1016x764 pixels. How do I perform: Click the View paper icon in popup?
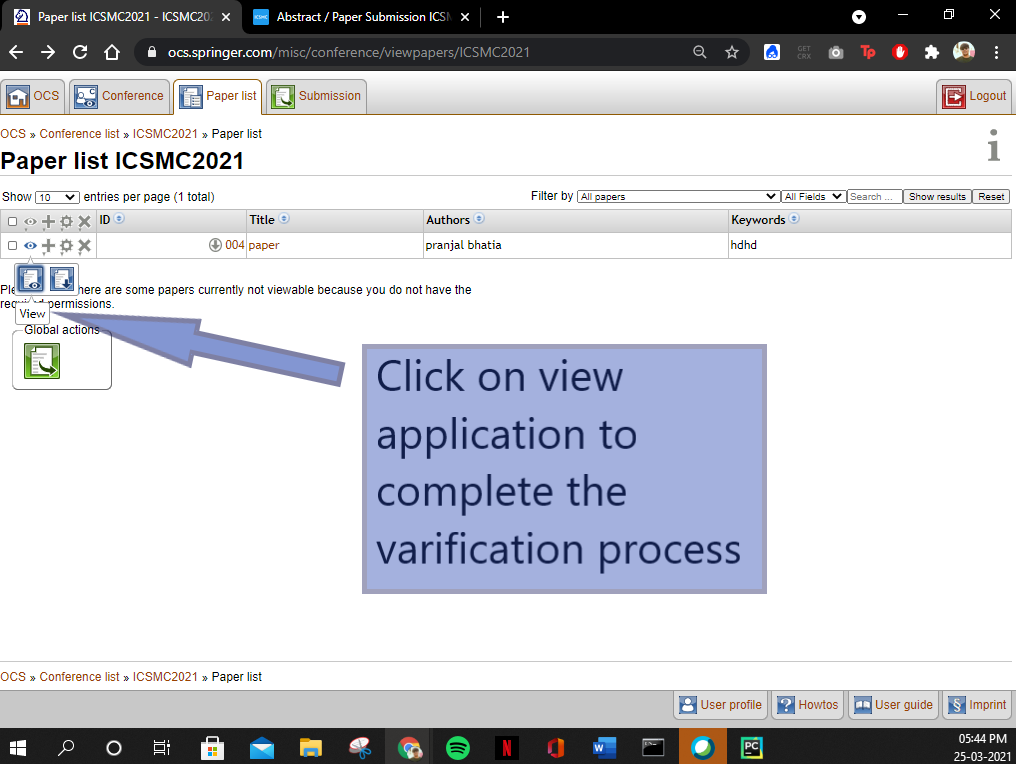click(x=31, y=280)
